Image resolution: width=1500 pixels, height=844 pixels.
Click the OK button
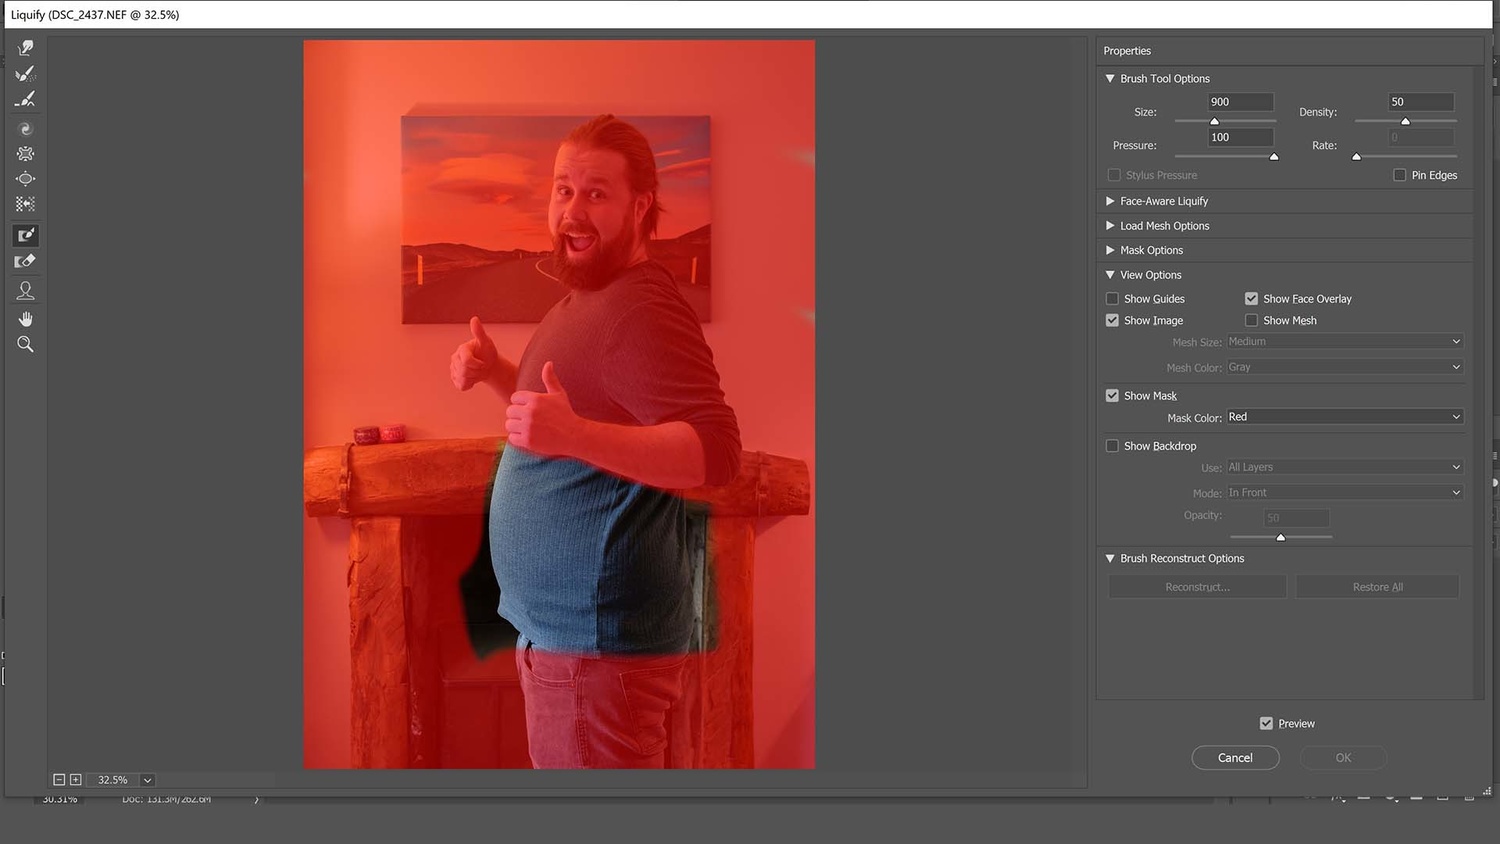pyautogui.click(x=1343, y=758)
